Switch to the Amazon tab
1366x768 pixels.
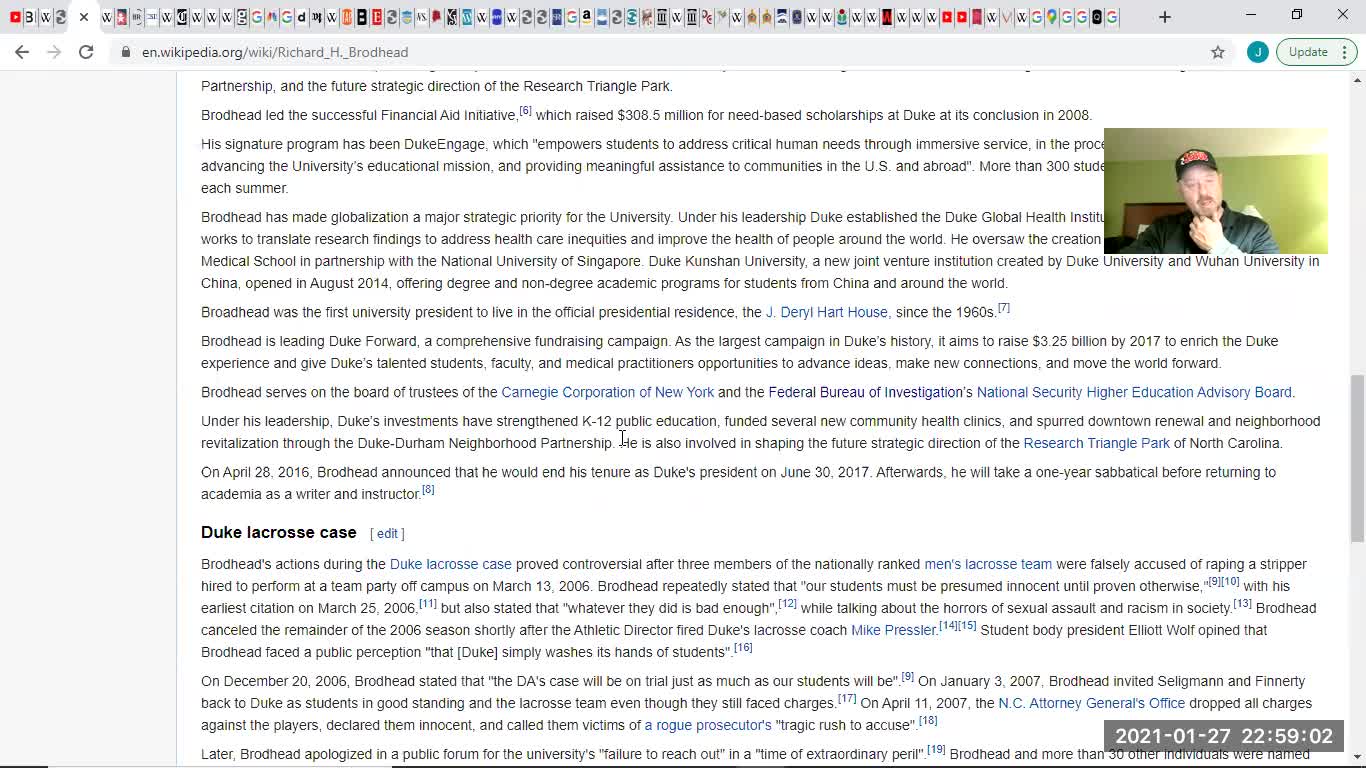587,17
